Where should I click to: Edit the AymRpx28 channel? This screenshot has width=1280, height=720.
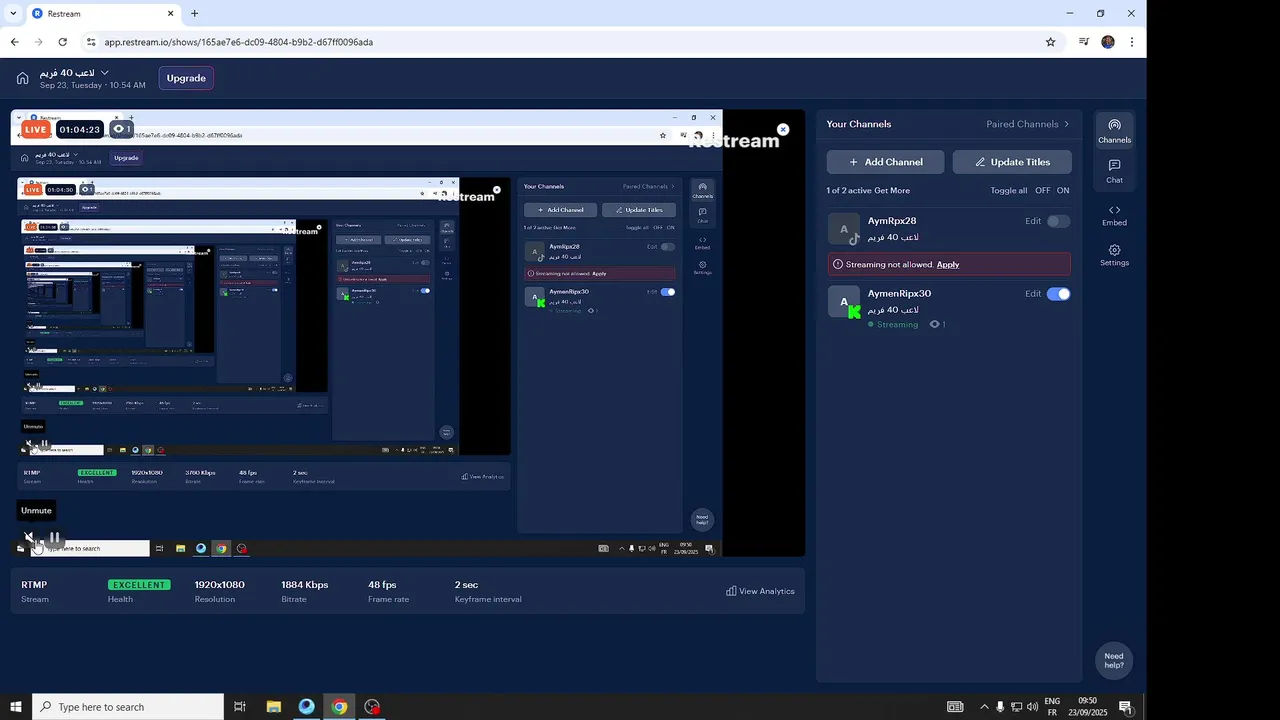1033,221
